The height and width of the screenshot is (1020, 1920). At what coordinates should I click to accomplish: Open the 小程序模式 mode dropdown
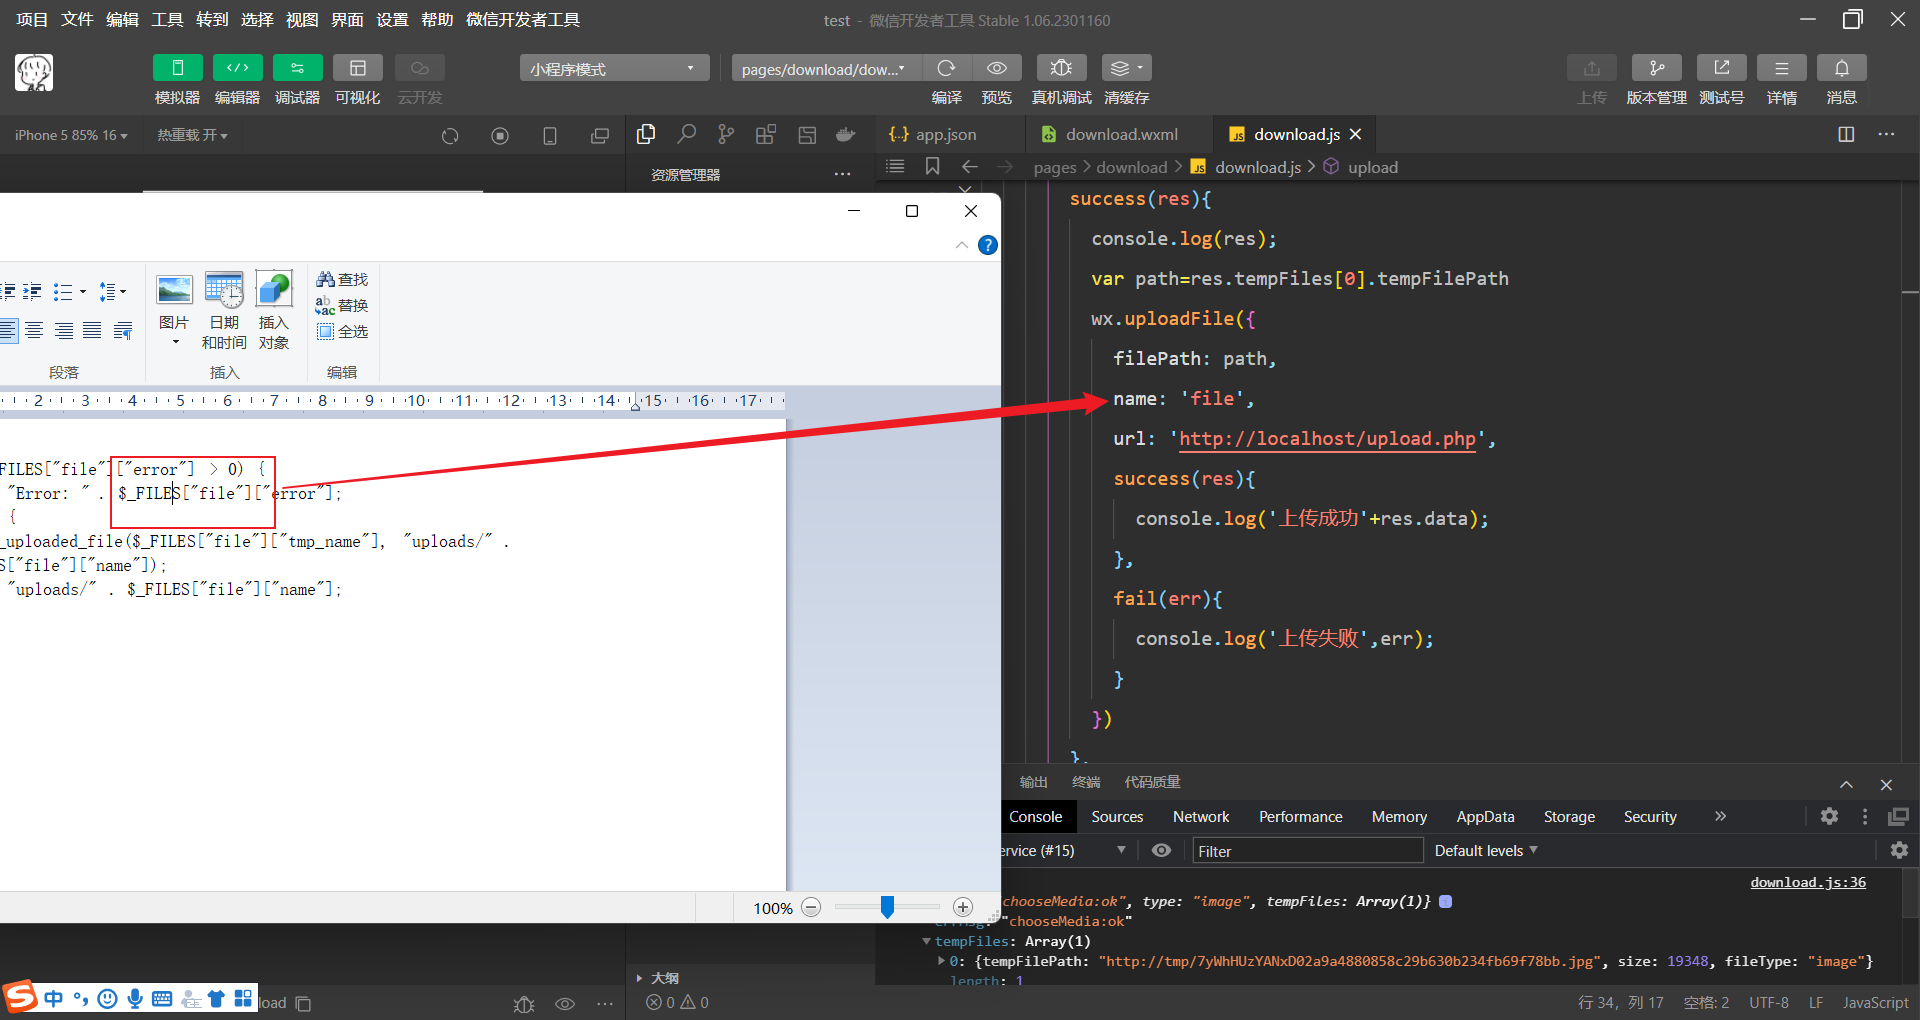click(614, 68)
